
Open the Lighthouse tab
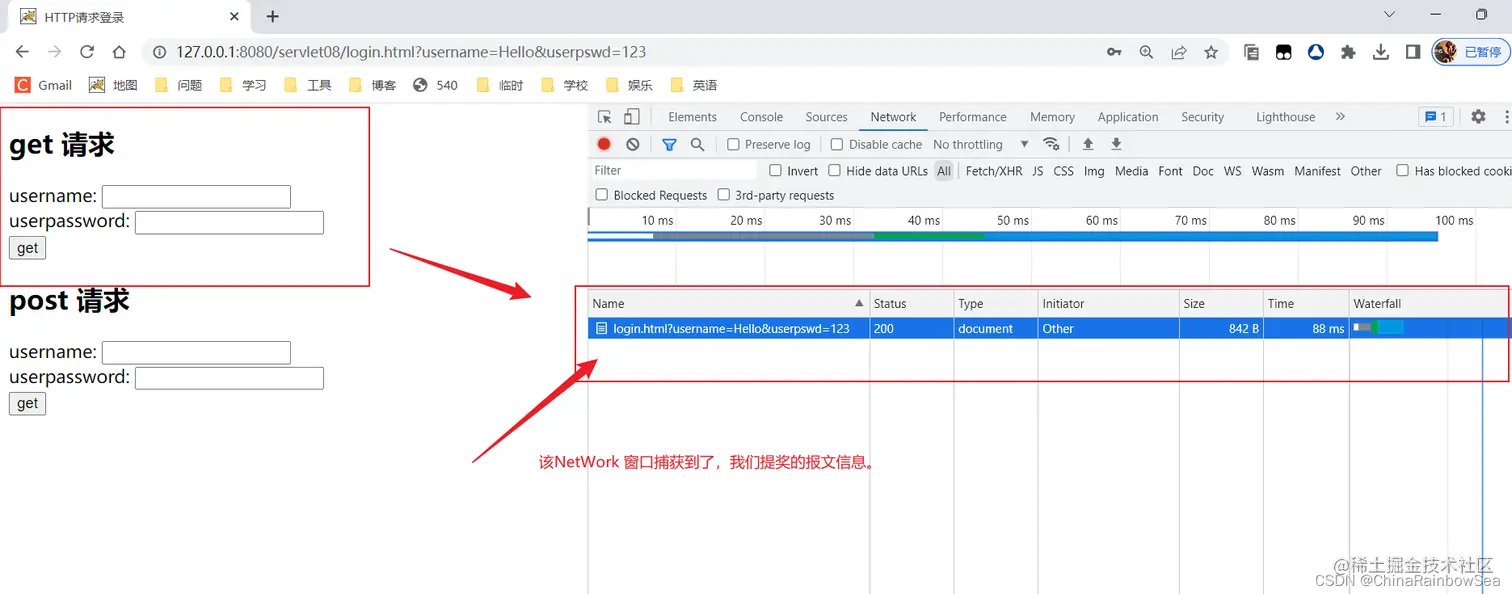pos(1285,117)
